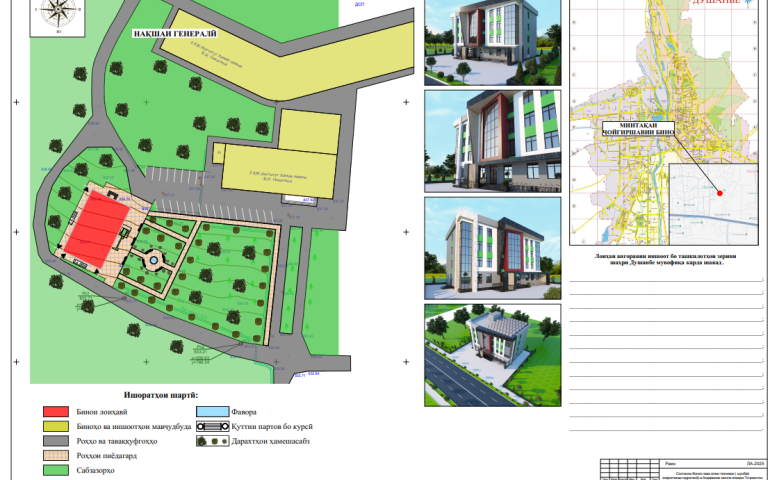Click the fountain circle in the garden
770x480 pixels.
coord(152,260)
